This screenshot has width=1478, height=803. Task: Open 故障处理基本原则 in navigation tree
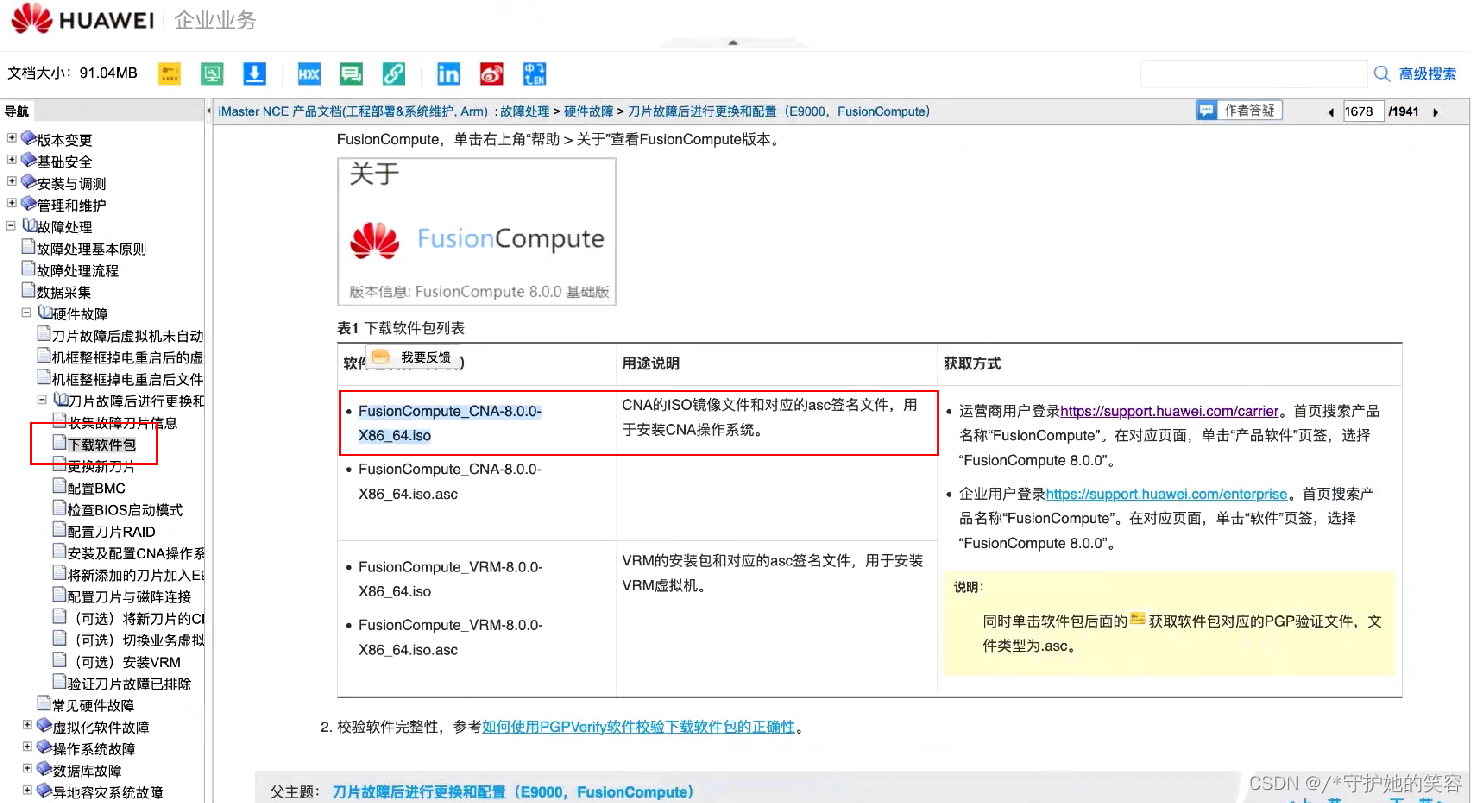(x=91, y=249)
